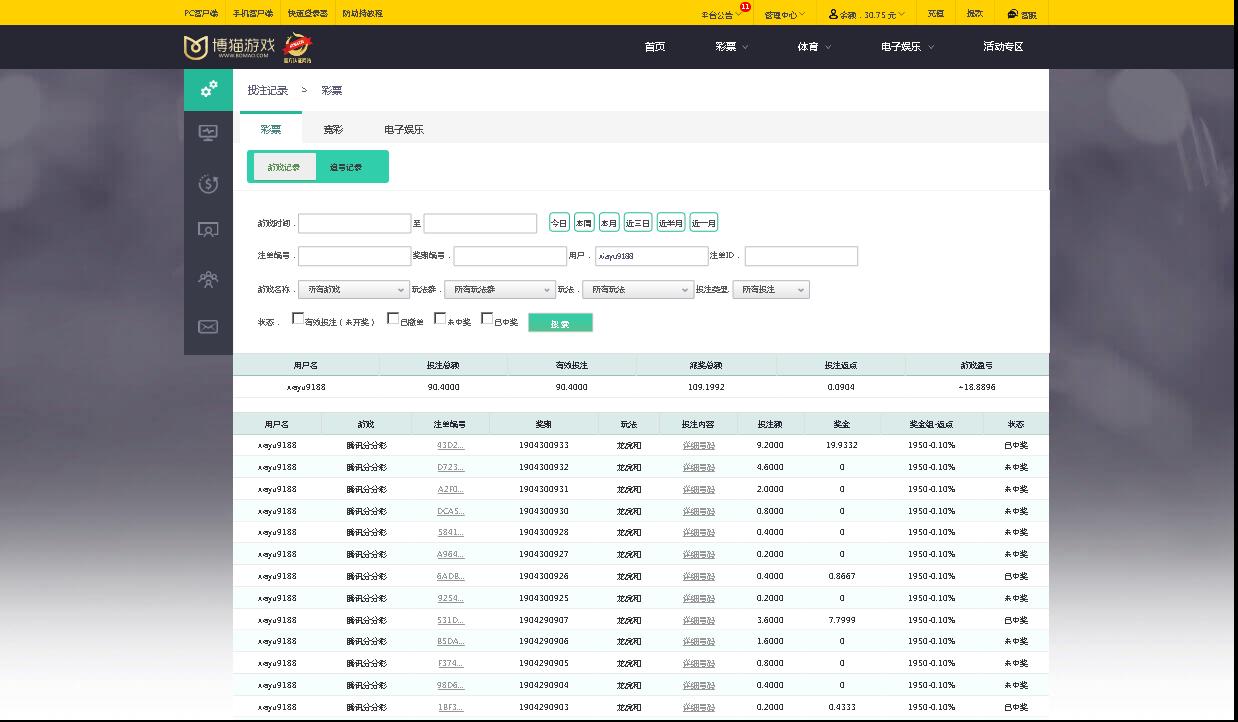1238x722 pixels.
Task: Open the 所有玩法 dropdown
Action: pos(637,289)
